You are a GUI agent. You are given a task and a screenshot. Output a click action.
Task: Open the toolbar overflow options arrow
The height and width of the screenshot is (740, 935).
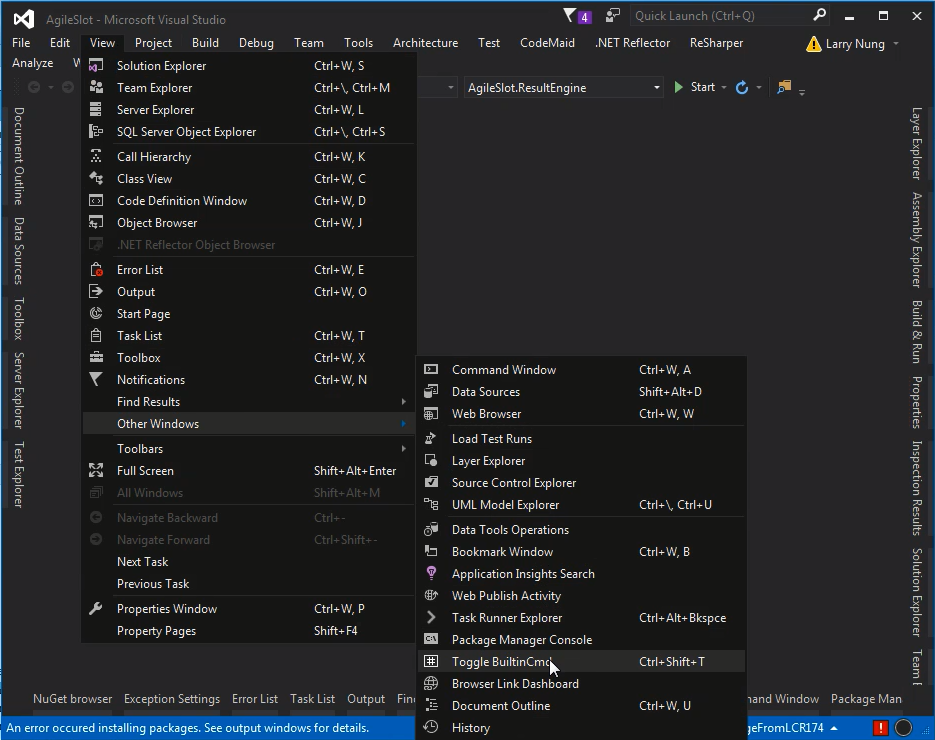(x=802, y=92)
